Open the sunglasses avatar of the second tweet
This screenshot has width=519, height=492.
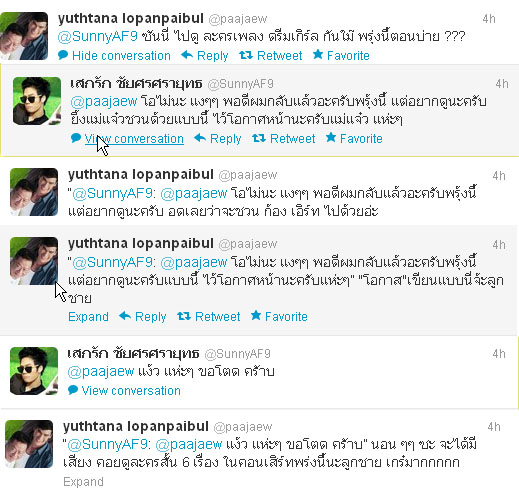click(x=37, y=101)
